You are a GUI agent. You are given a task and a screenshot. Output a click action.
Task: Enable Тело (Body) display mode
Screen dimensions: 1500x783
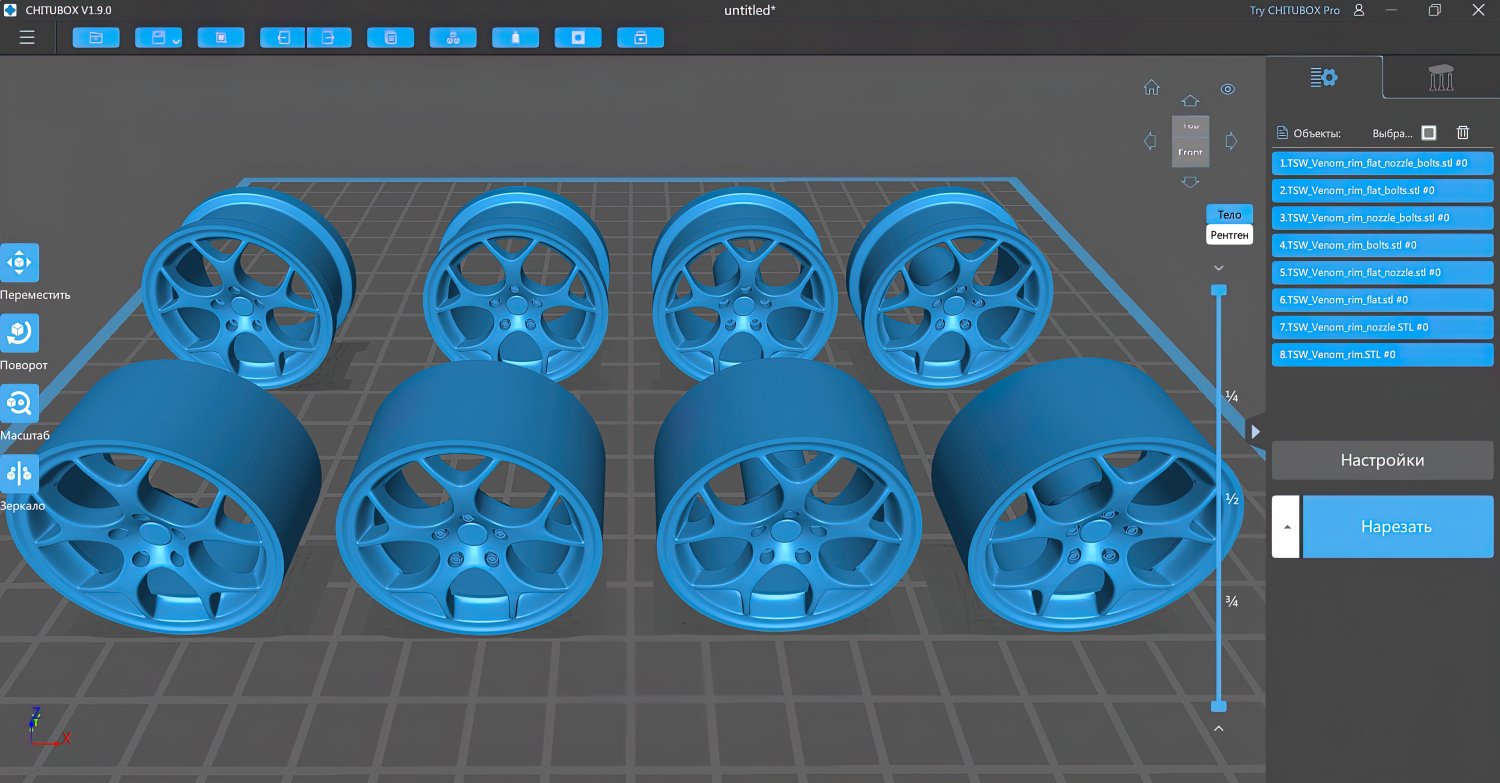(x=1228, y=214)
